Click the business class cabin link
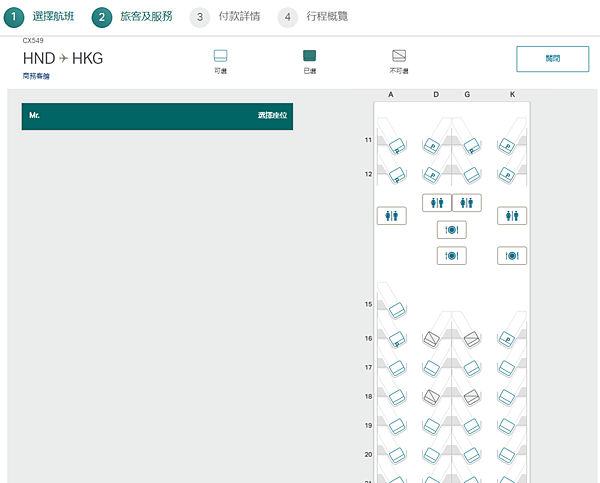 click(36, 76)
